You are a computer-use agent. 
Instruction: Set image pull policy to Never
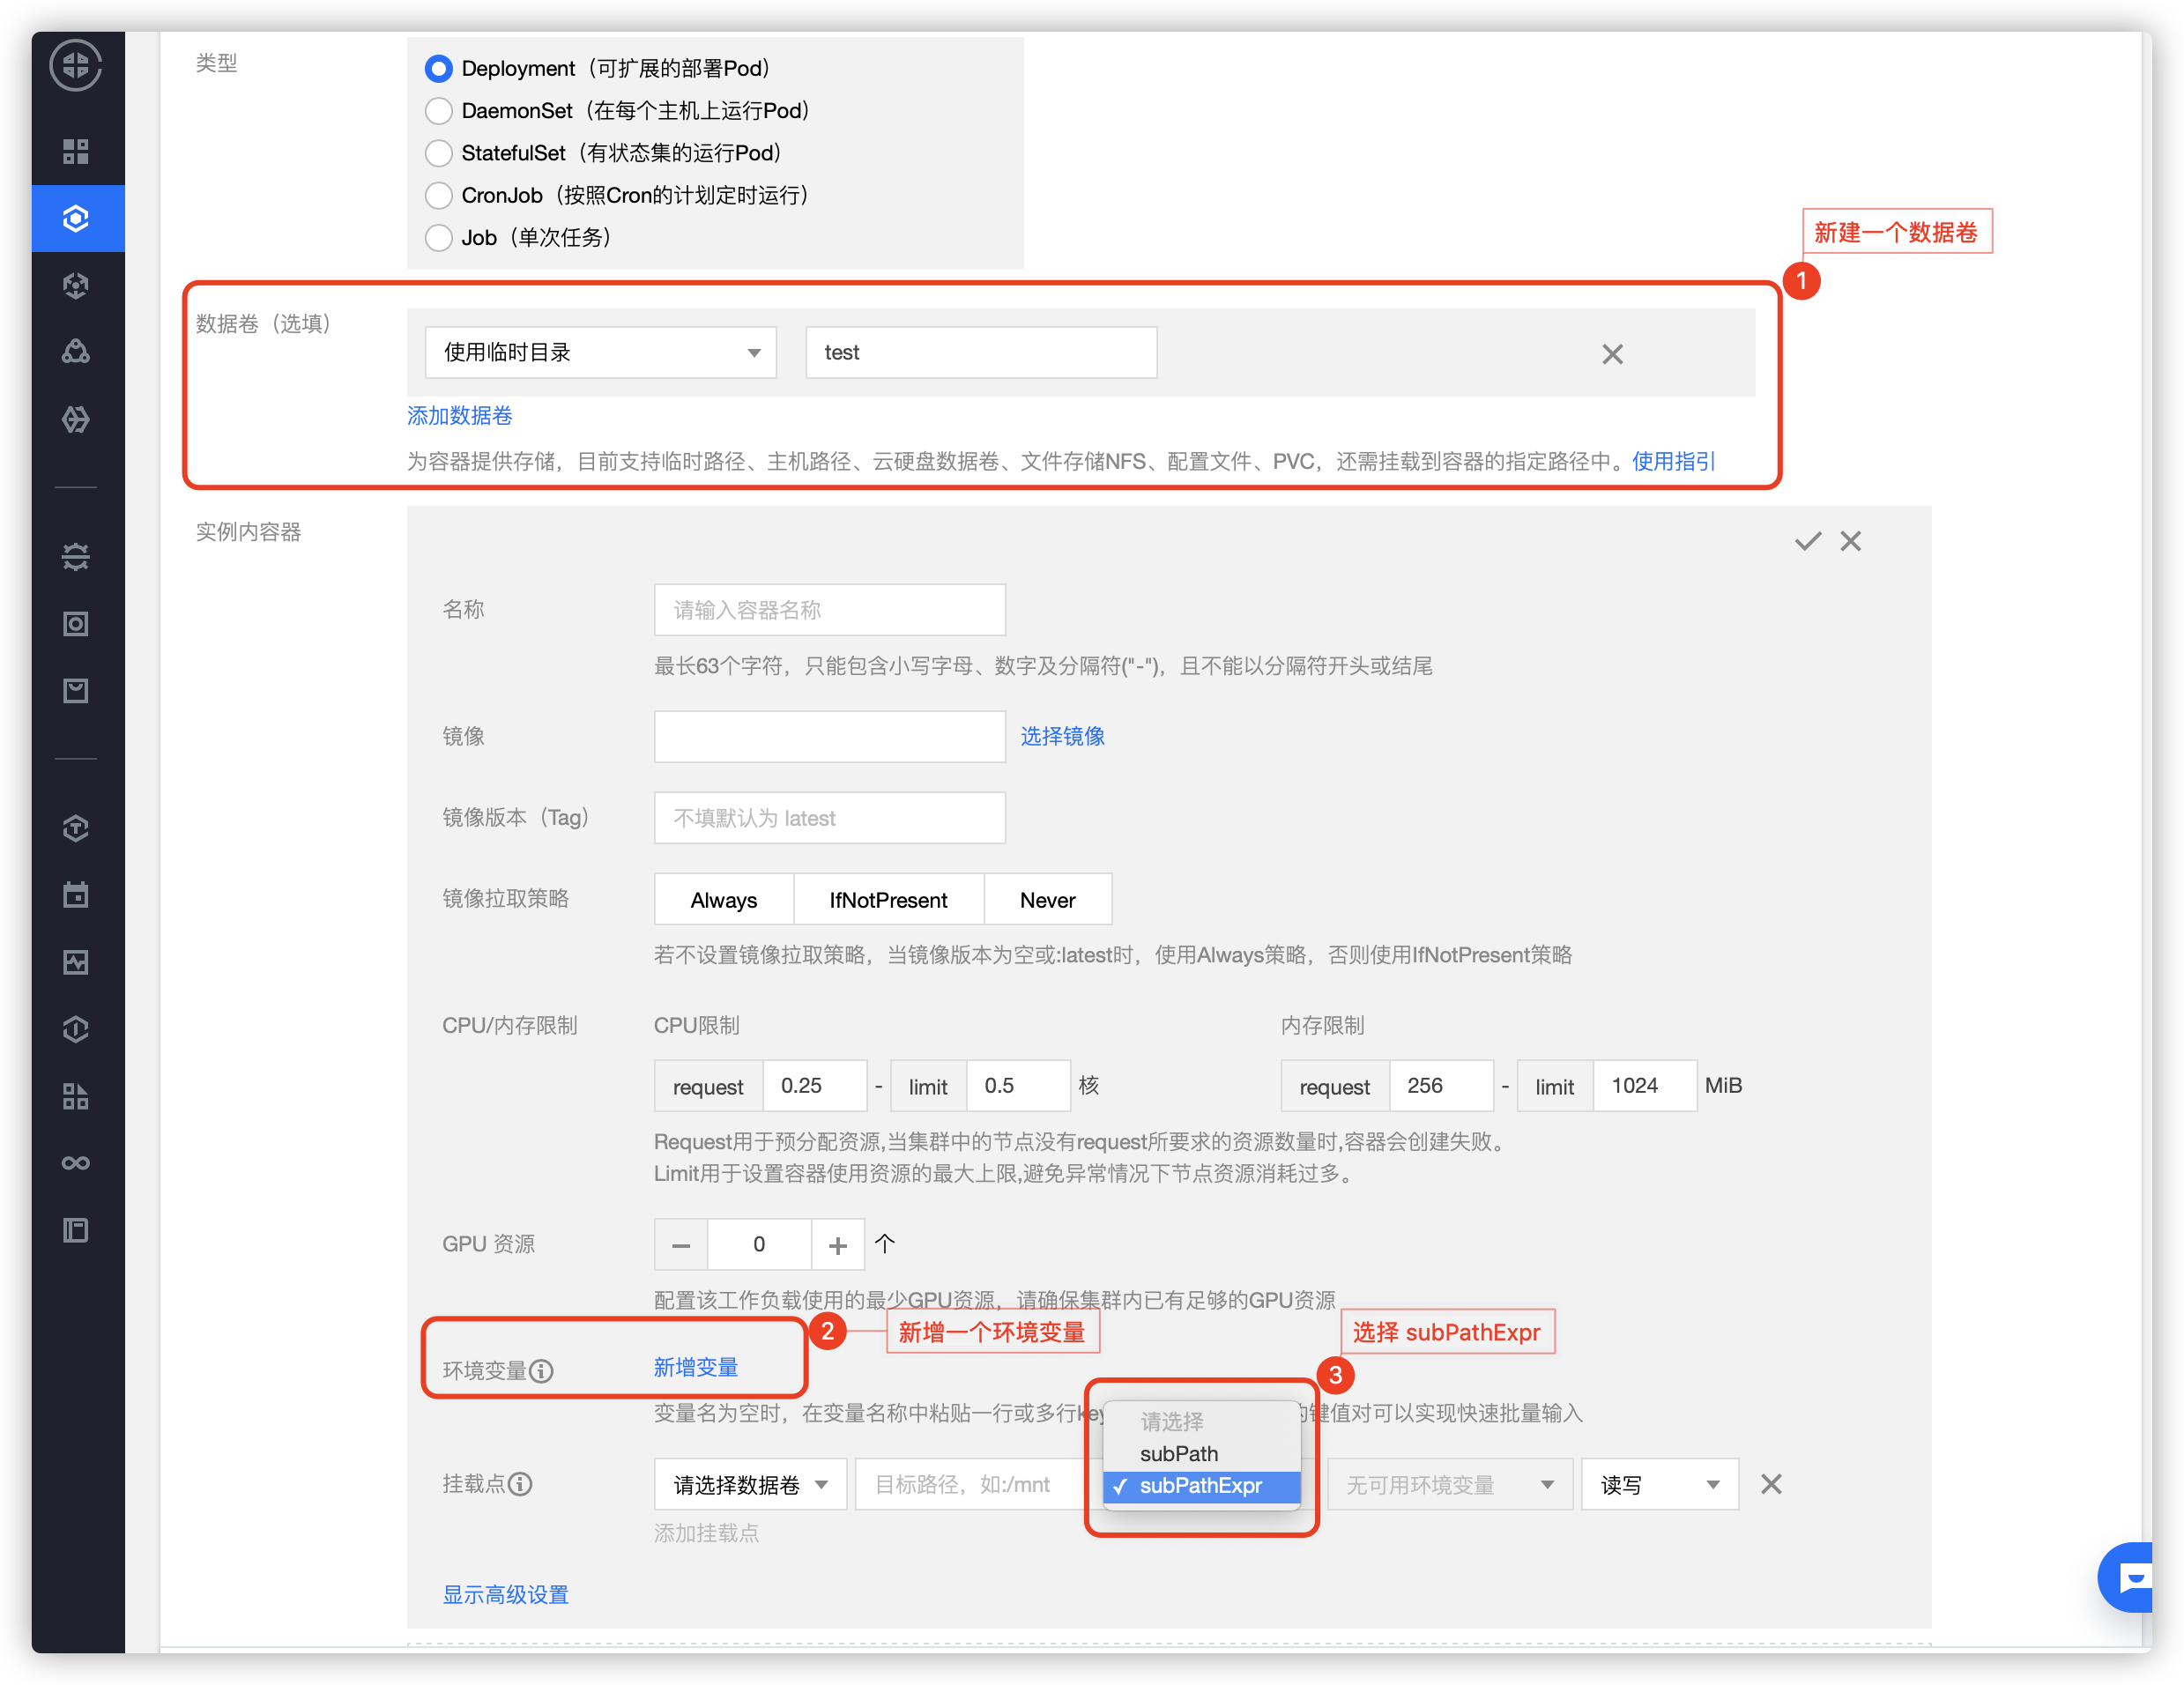1047,900
